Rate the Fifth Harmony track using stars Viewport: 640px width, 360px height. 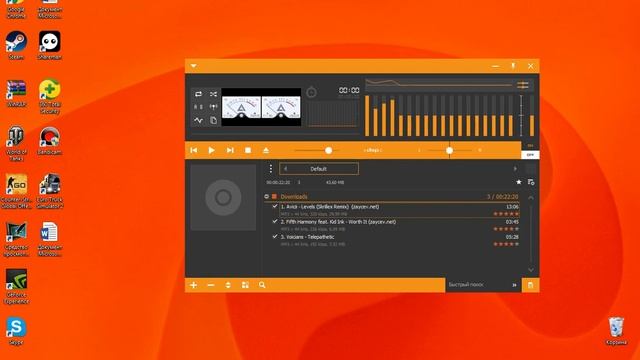506,229
